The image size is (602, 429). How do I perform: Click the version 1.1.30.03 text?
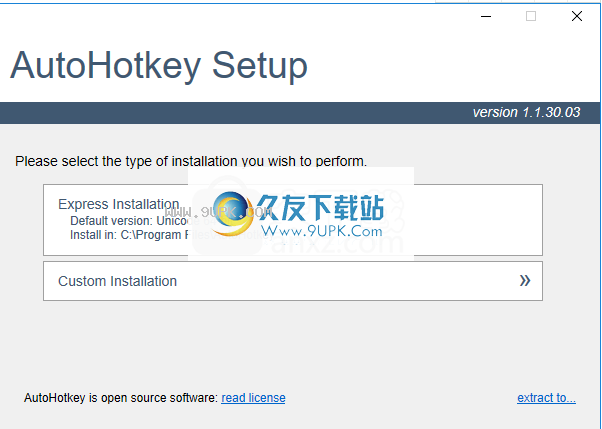pos(526,113)
